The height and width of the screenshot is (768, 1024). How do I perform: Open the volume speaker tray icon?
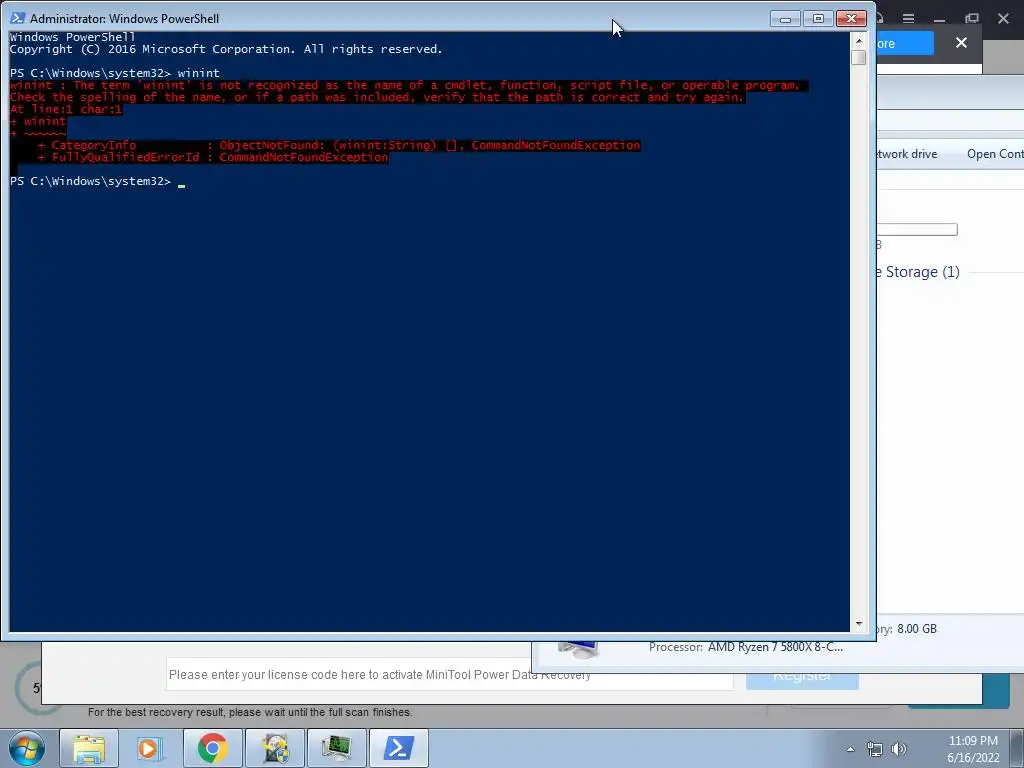click(x=899, y=749)
